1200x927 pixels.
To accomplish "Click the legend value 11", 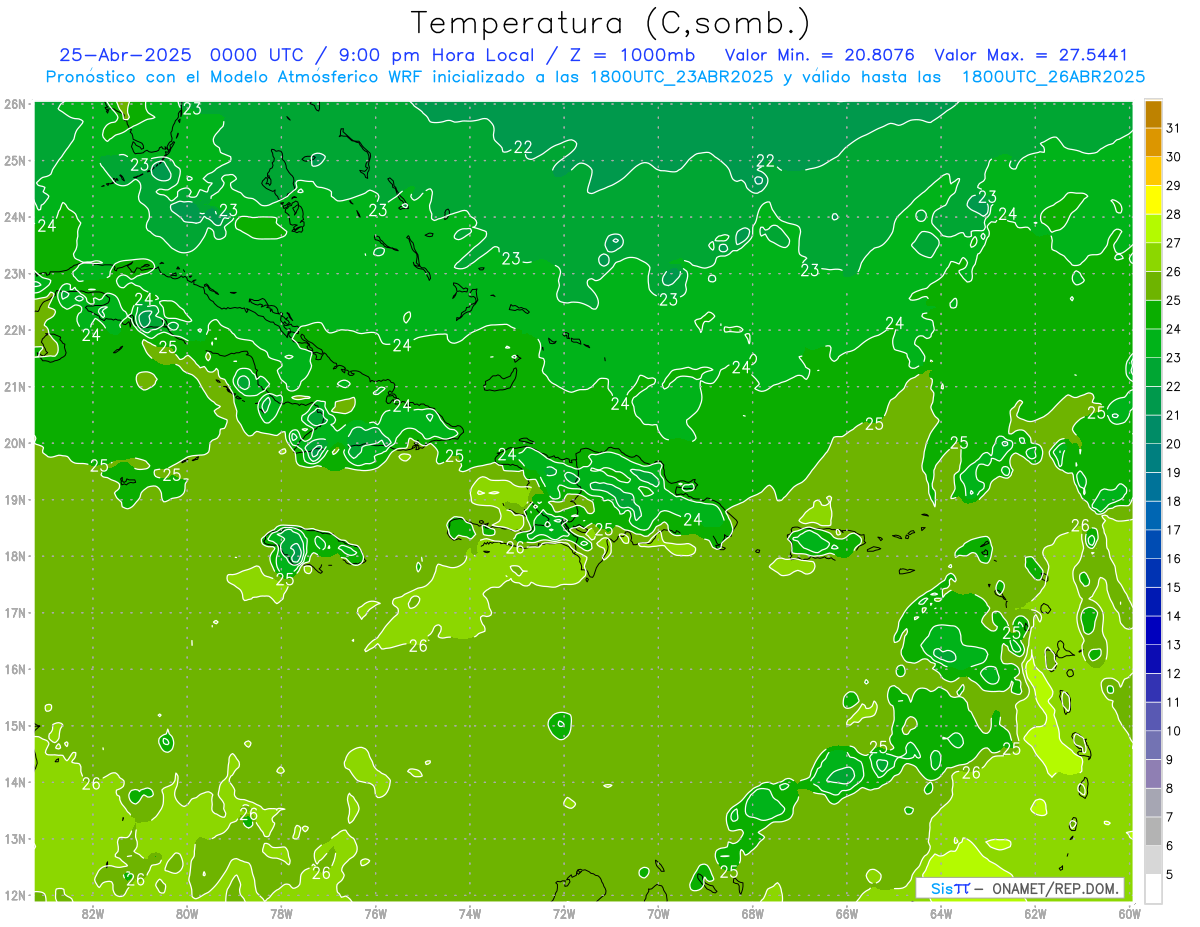I will (x=1173, y=702).
